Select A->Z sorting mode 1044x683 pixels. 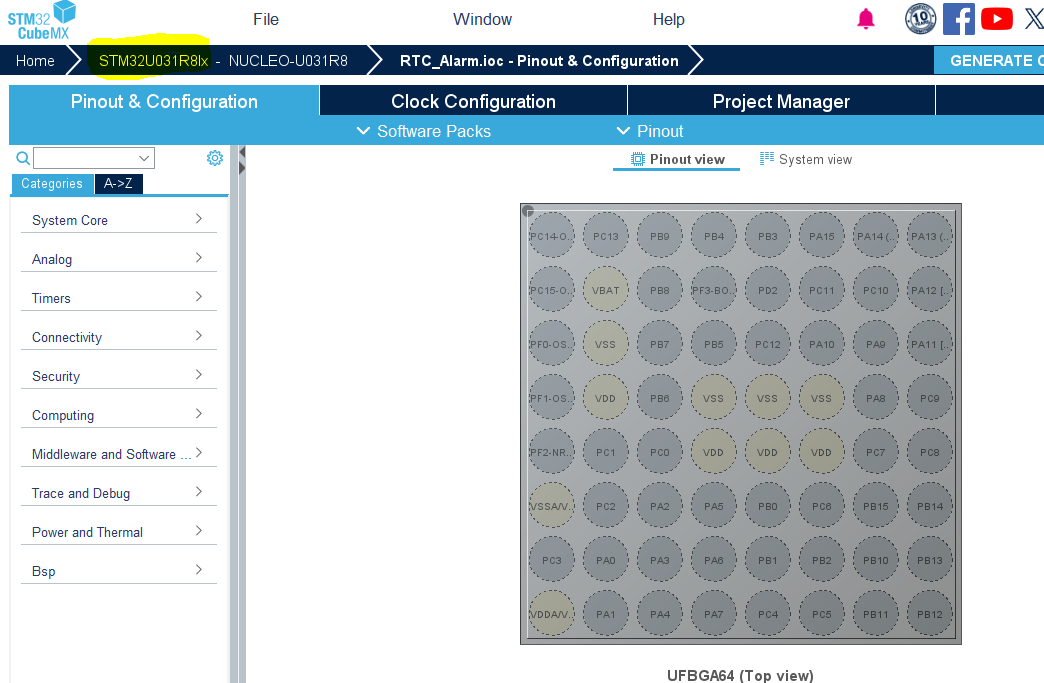[117, 184]
